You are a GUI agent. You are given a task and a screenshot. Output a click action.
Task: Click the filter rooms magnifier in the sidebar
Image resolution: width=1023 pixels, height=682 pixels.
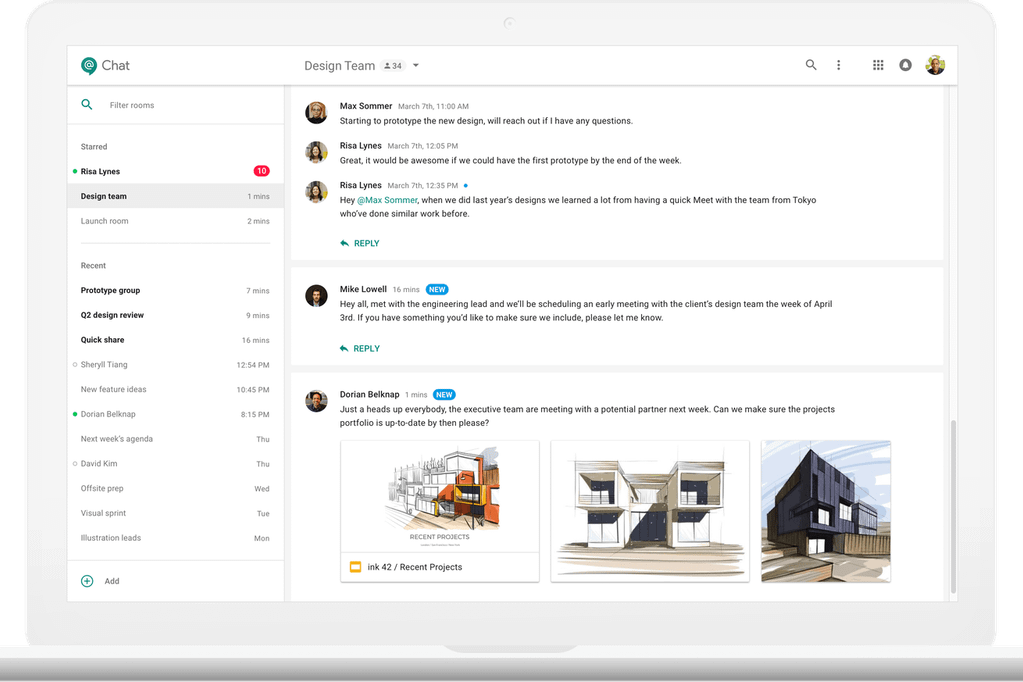(x=87, y=104)
